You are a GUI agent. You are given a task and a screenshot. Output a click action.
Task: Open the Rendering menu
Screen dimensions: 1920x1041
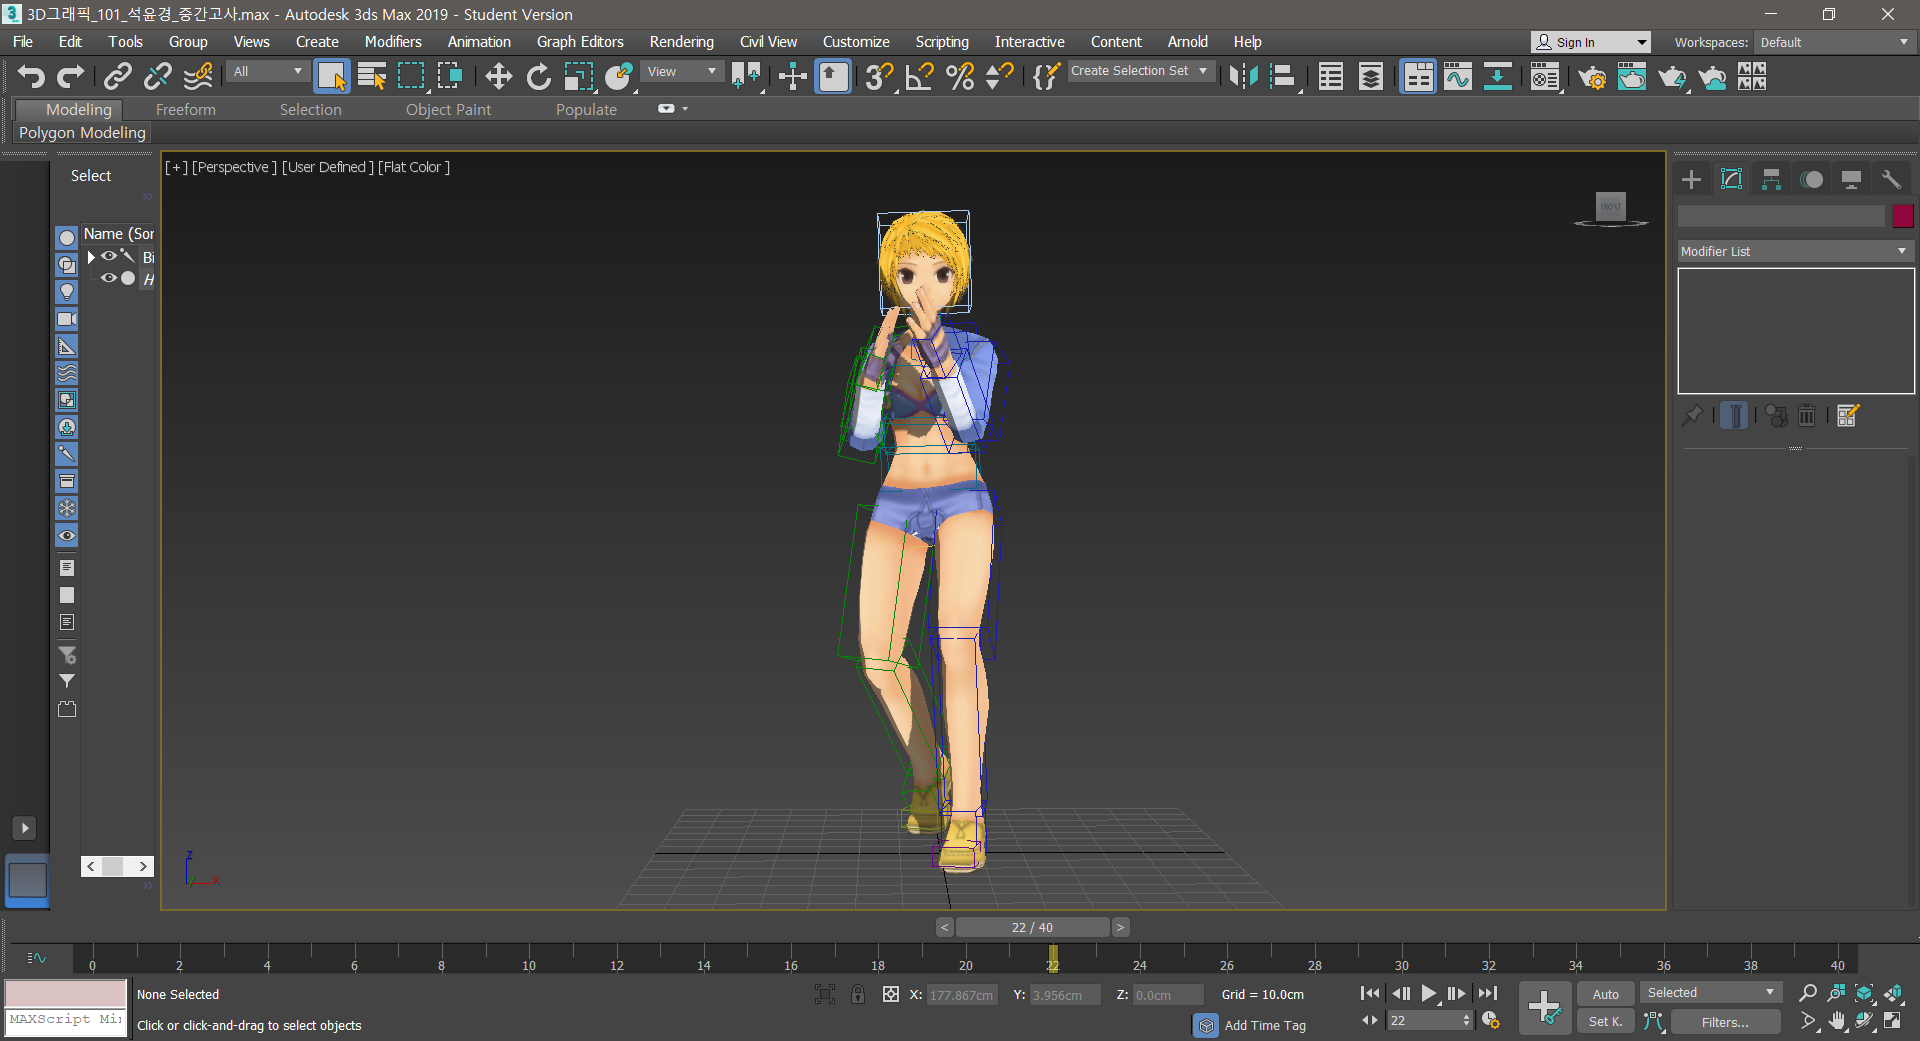pos(682,42)
